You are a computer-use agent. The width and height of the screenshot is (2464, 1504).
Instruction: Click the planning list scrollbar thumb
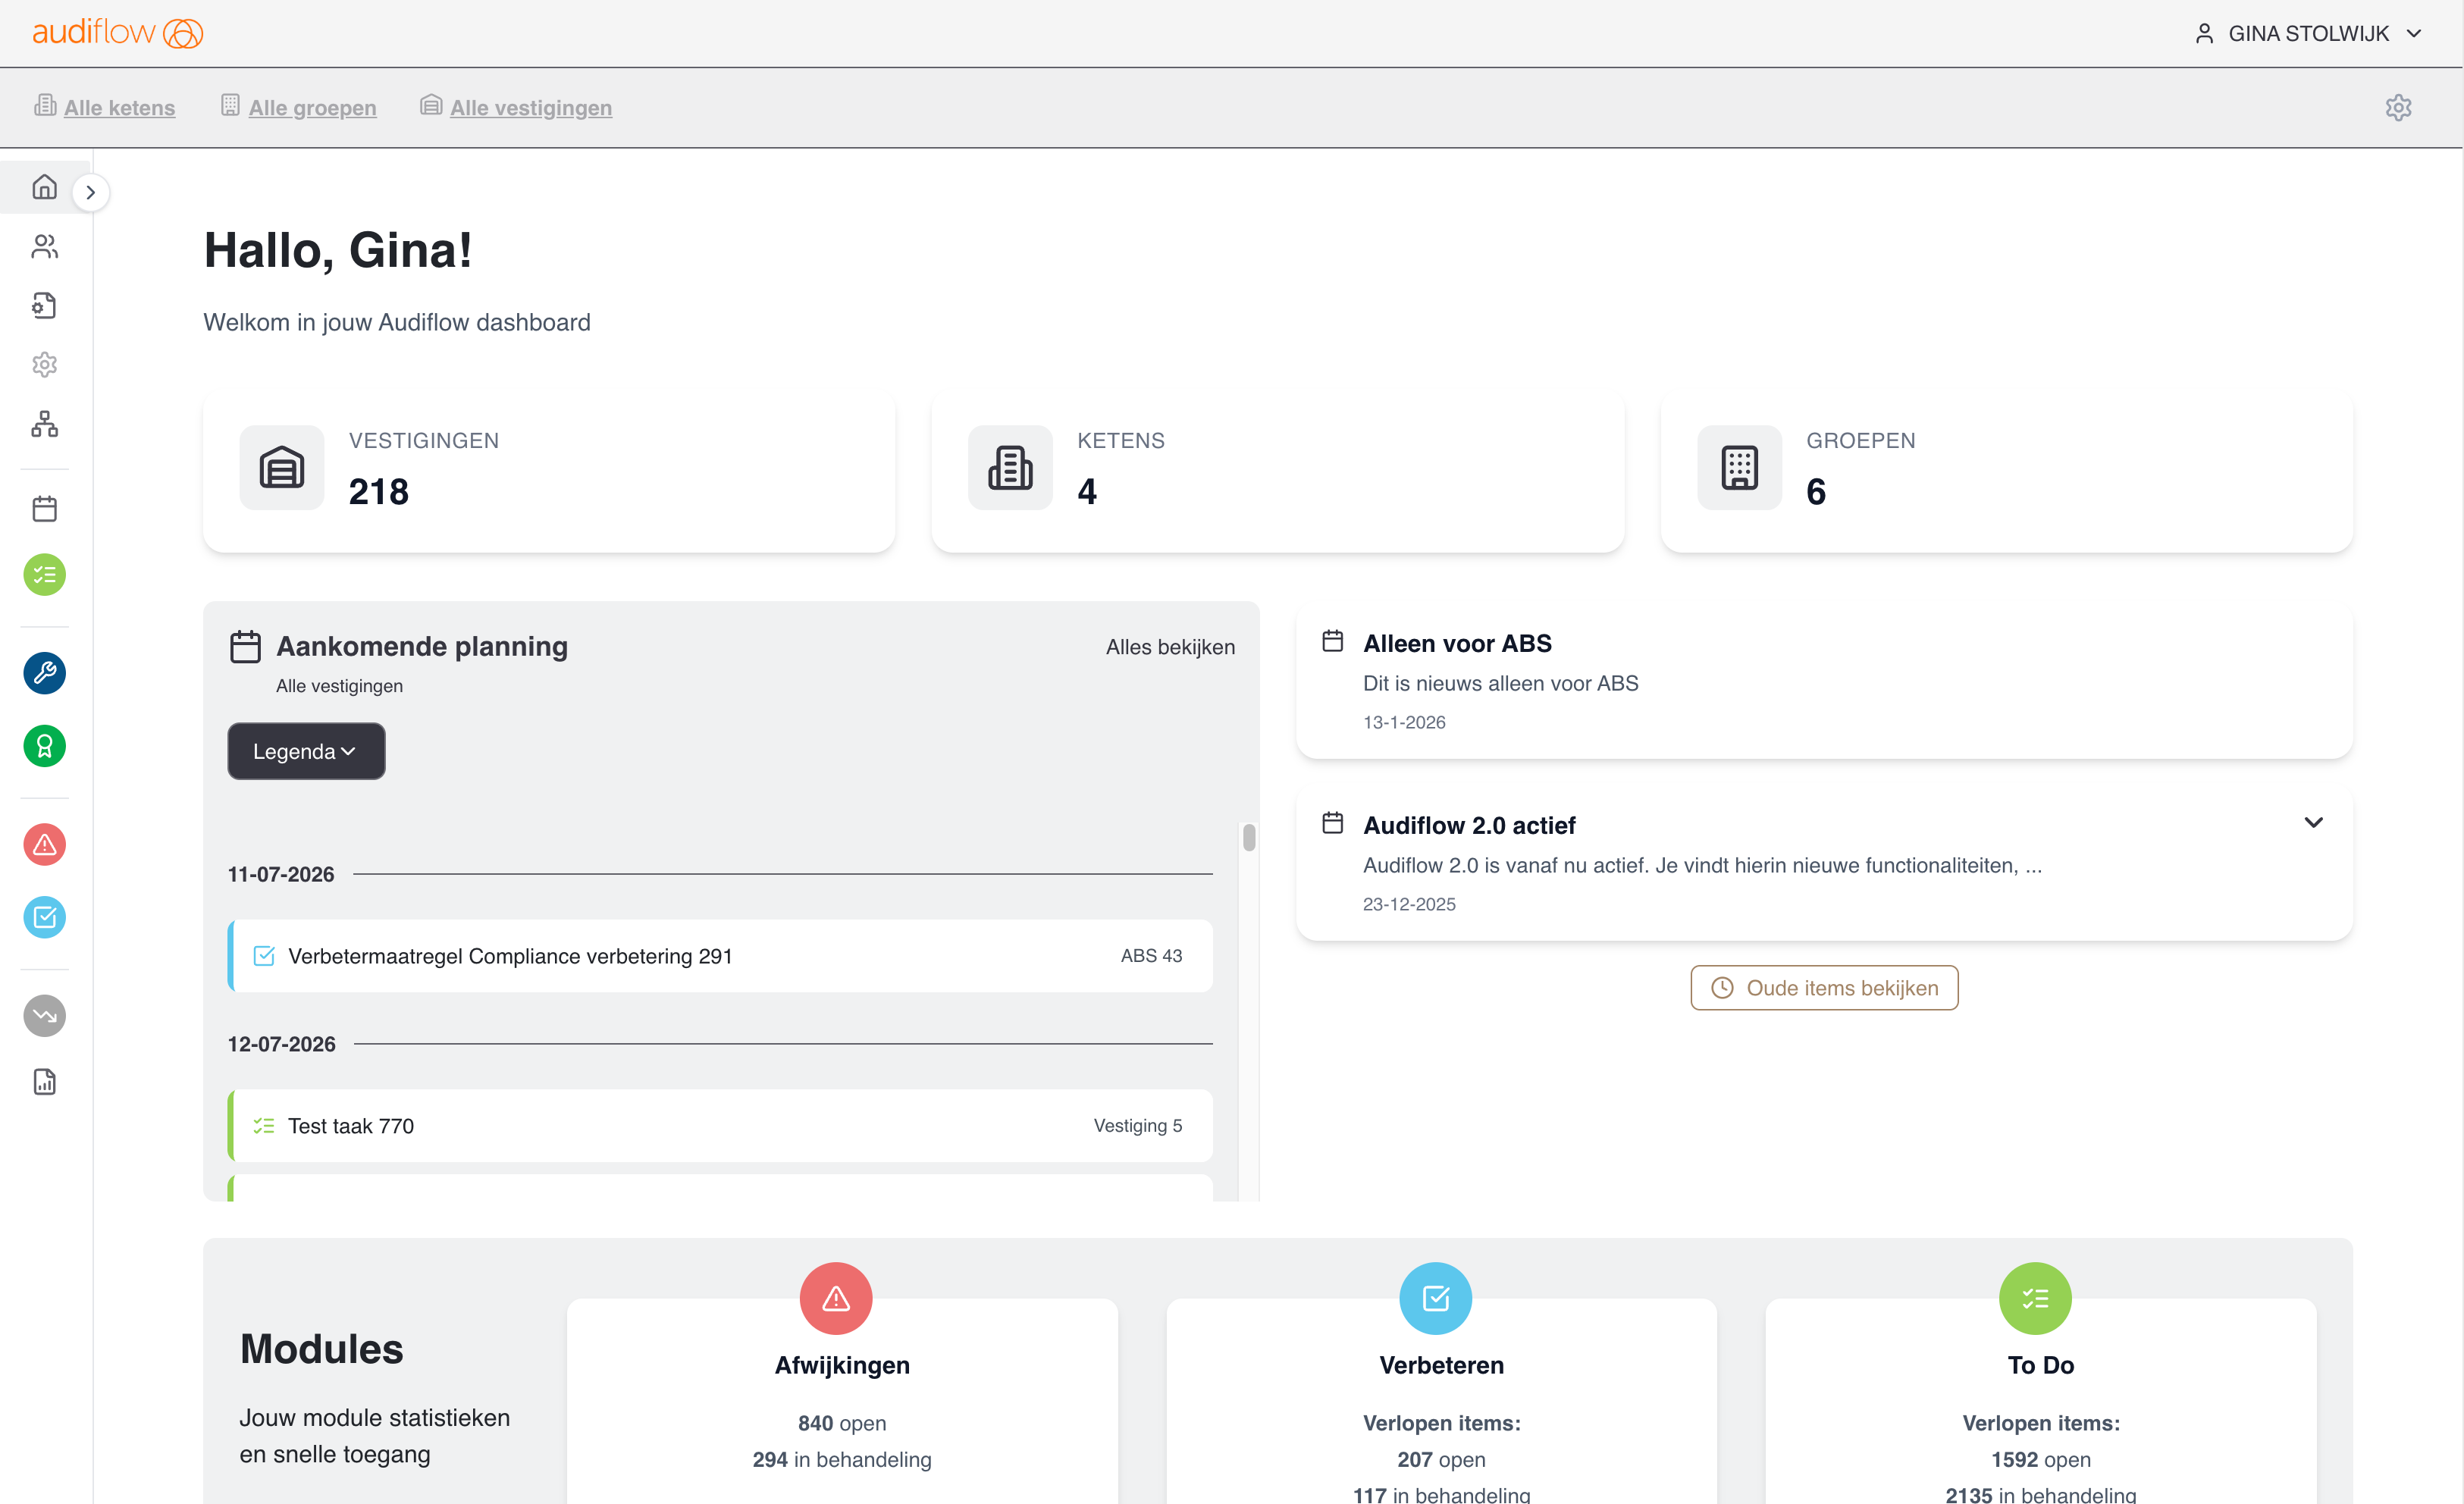[1249, 837]
